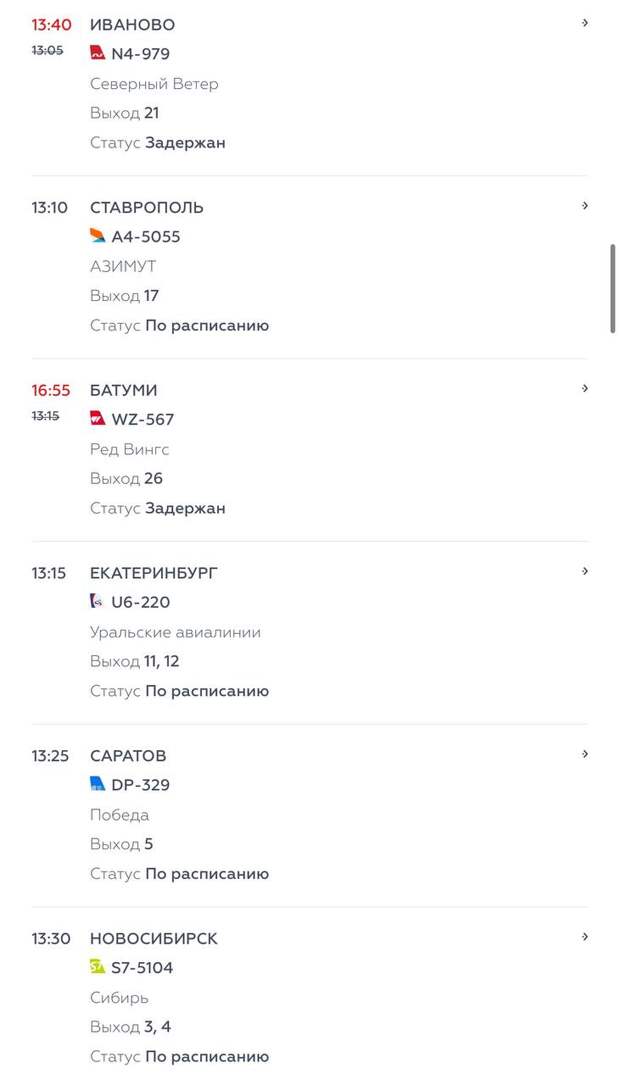Open flight number N4-979
This screenshot has width=620, height=1085.
click(141, 54)
